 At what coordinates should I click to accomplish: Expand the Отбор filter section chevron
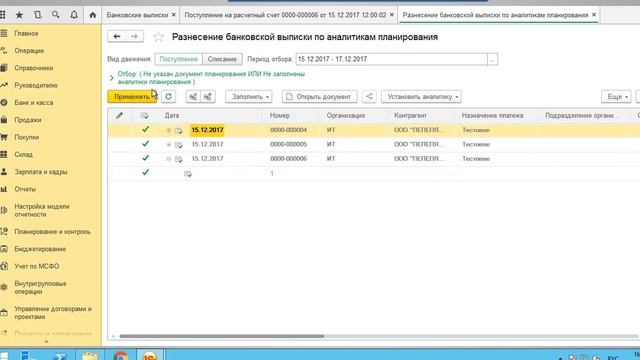(x=111, y=78)
